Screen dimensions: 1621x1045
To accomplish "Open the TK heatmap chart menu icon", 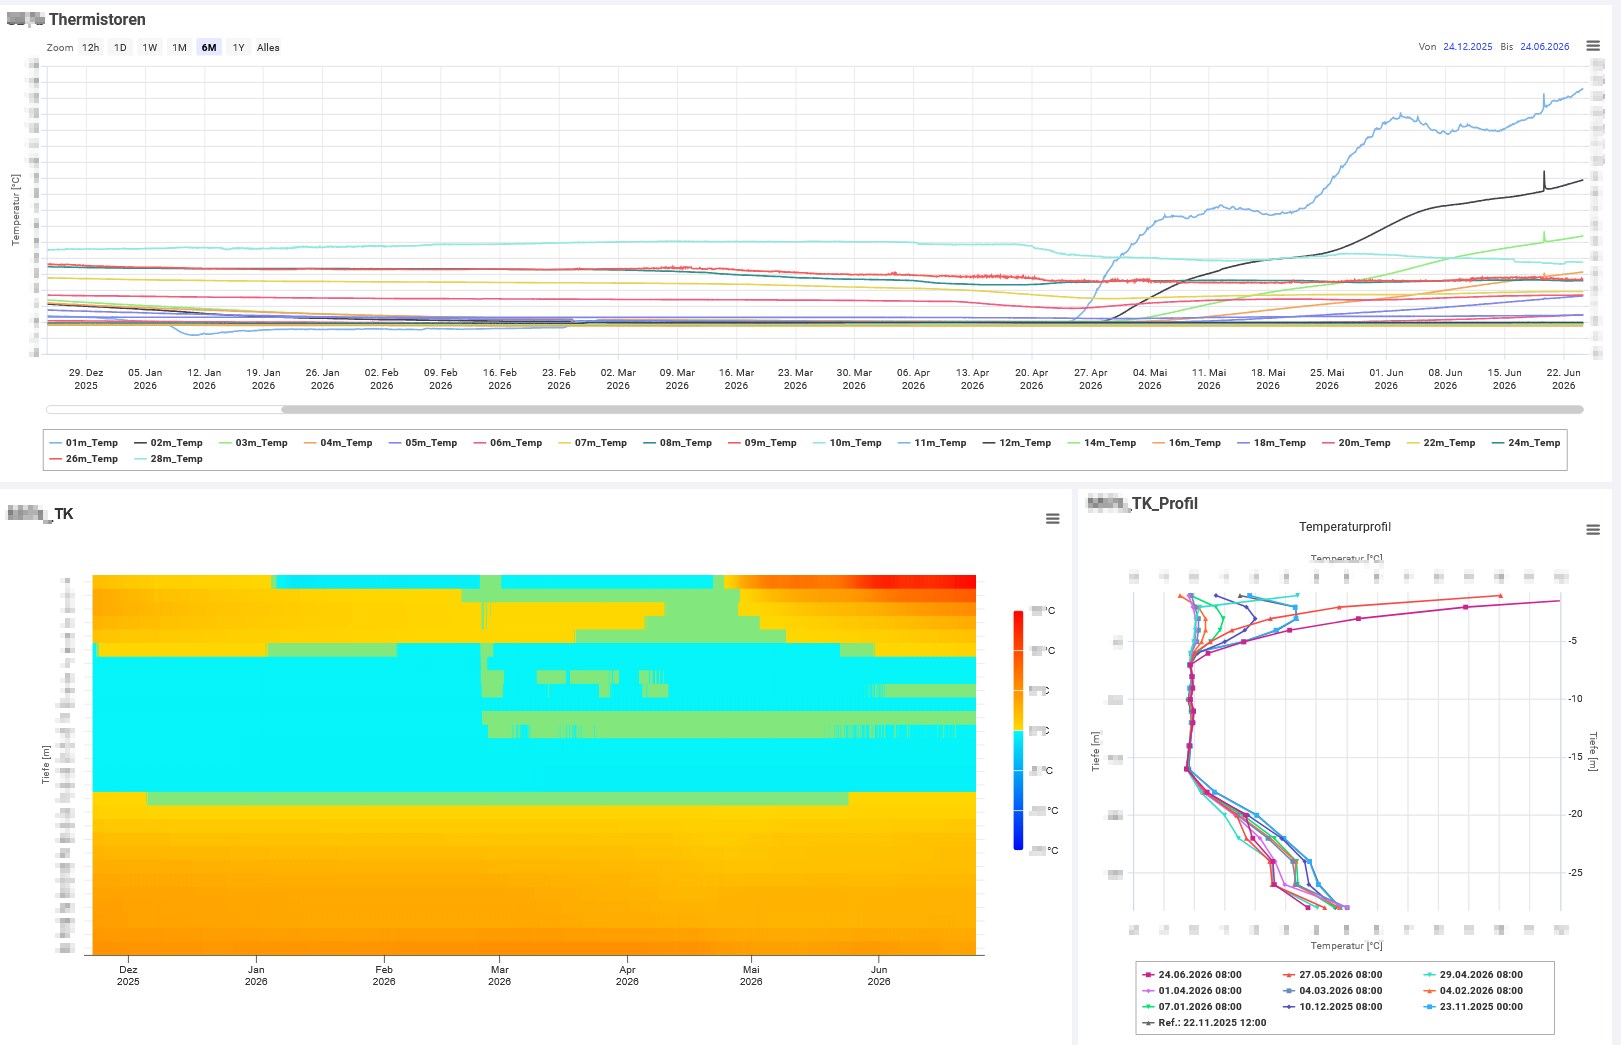I will [1052, 518].
